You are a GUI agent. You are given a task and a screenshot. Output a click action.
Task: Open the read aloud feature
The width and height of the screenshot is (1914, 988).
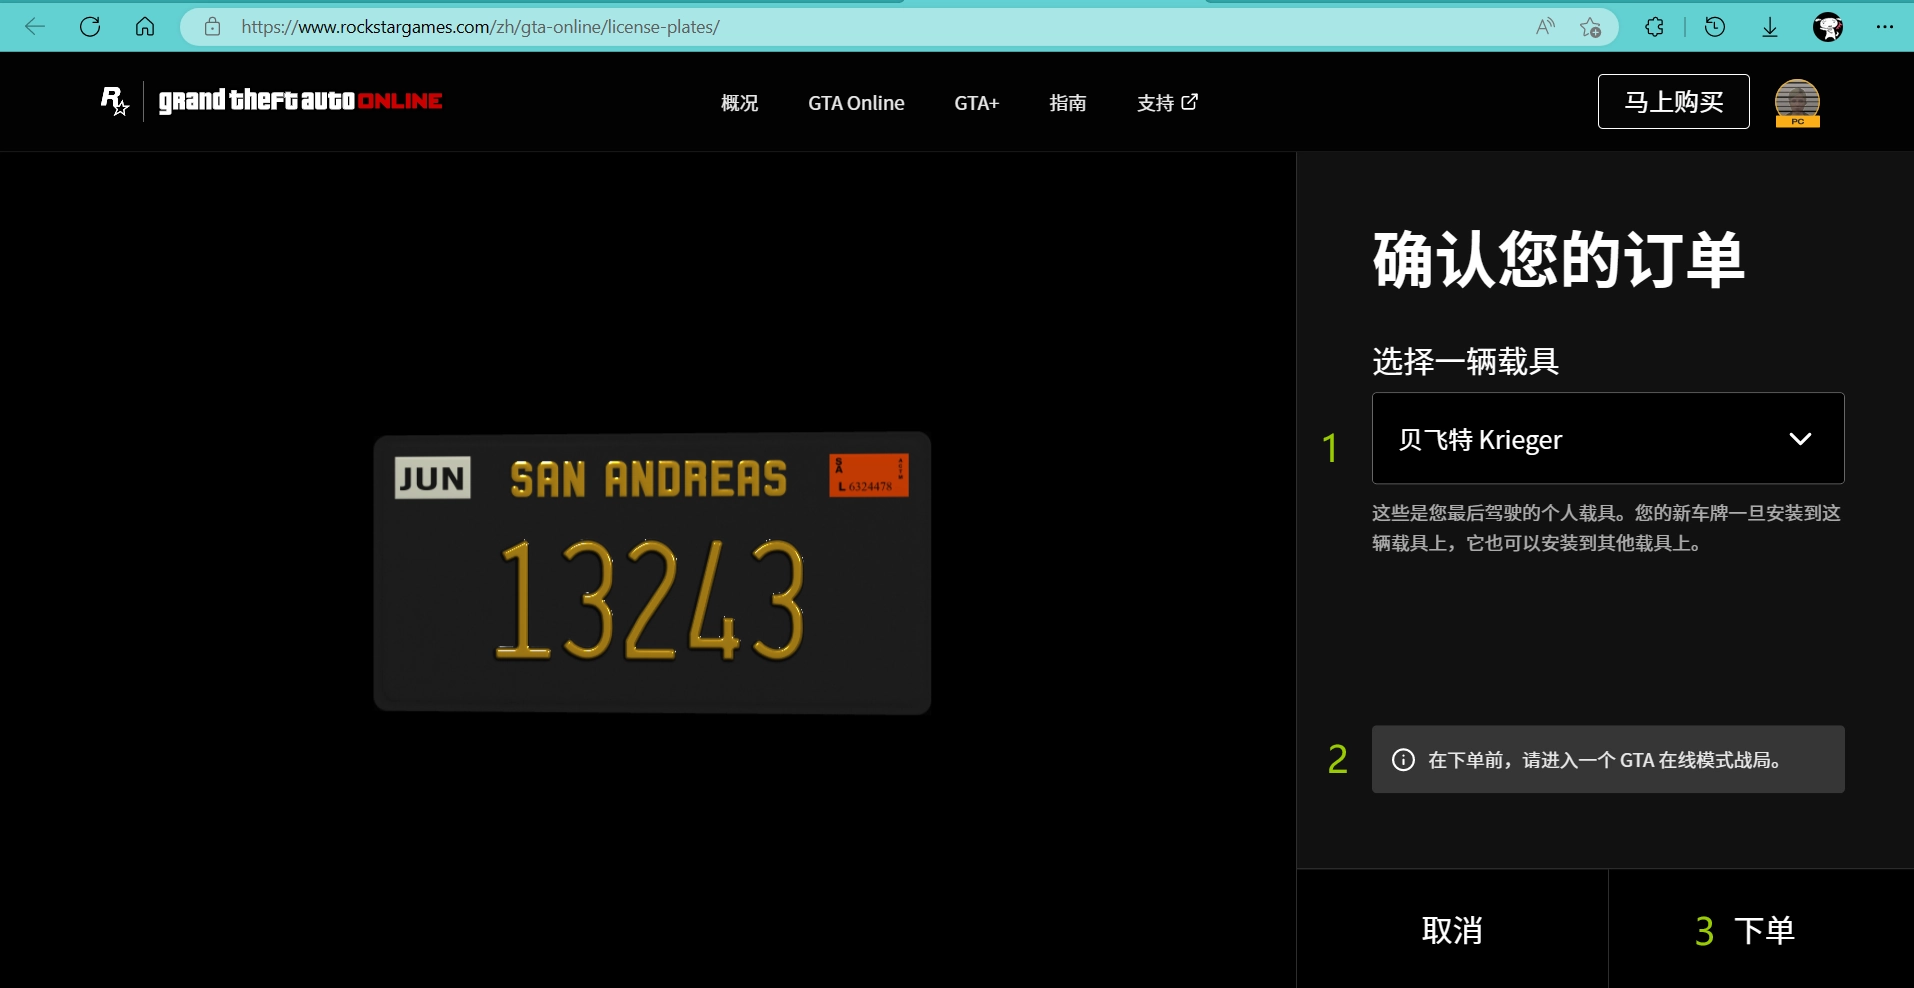[1545, 27]
